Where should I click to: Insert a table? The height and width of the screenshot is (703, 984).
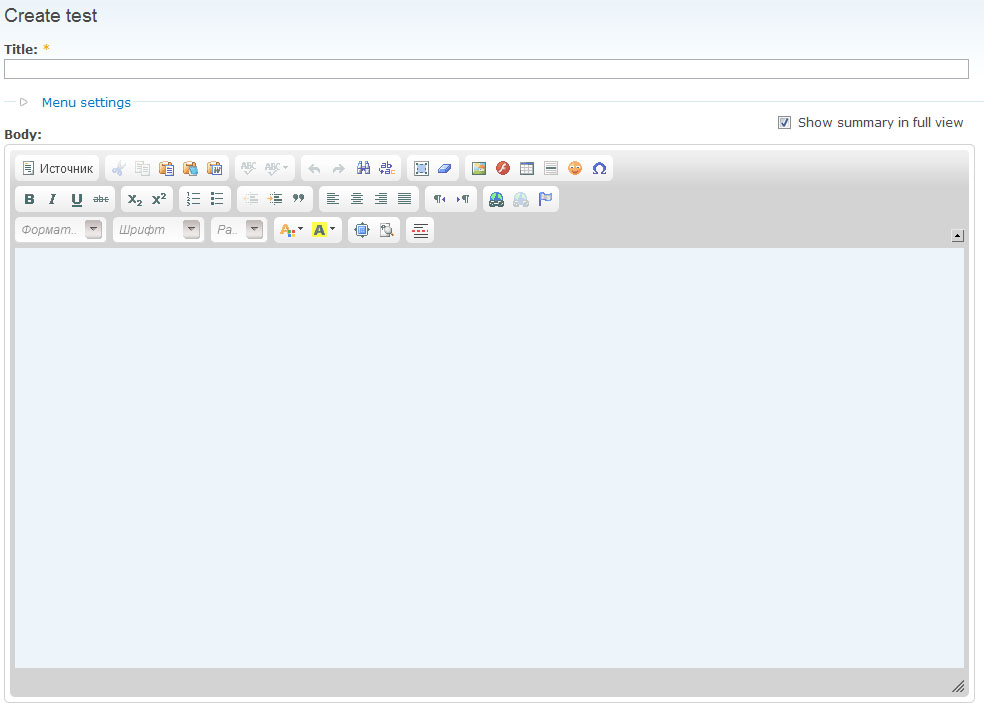click(x=527, y=168)
